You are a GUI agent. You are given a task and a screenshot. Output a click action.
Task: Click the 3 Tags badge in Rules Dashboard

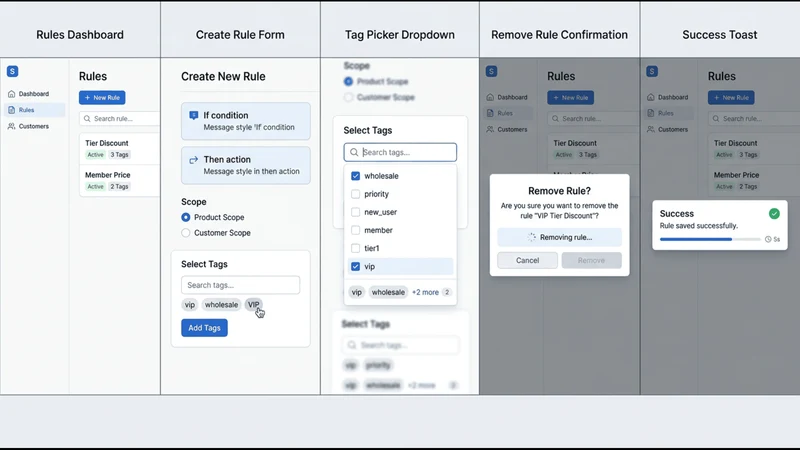[x=119, y=155]
